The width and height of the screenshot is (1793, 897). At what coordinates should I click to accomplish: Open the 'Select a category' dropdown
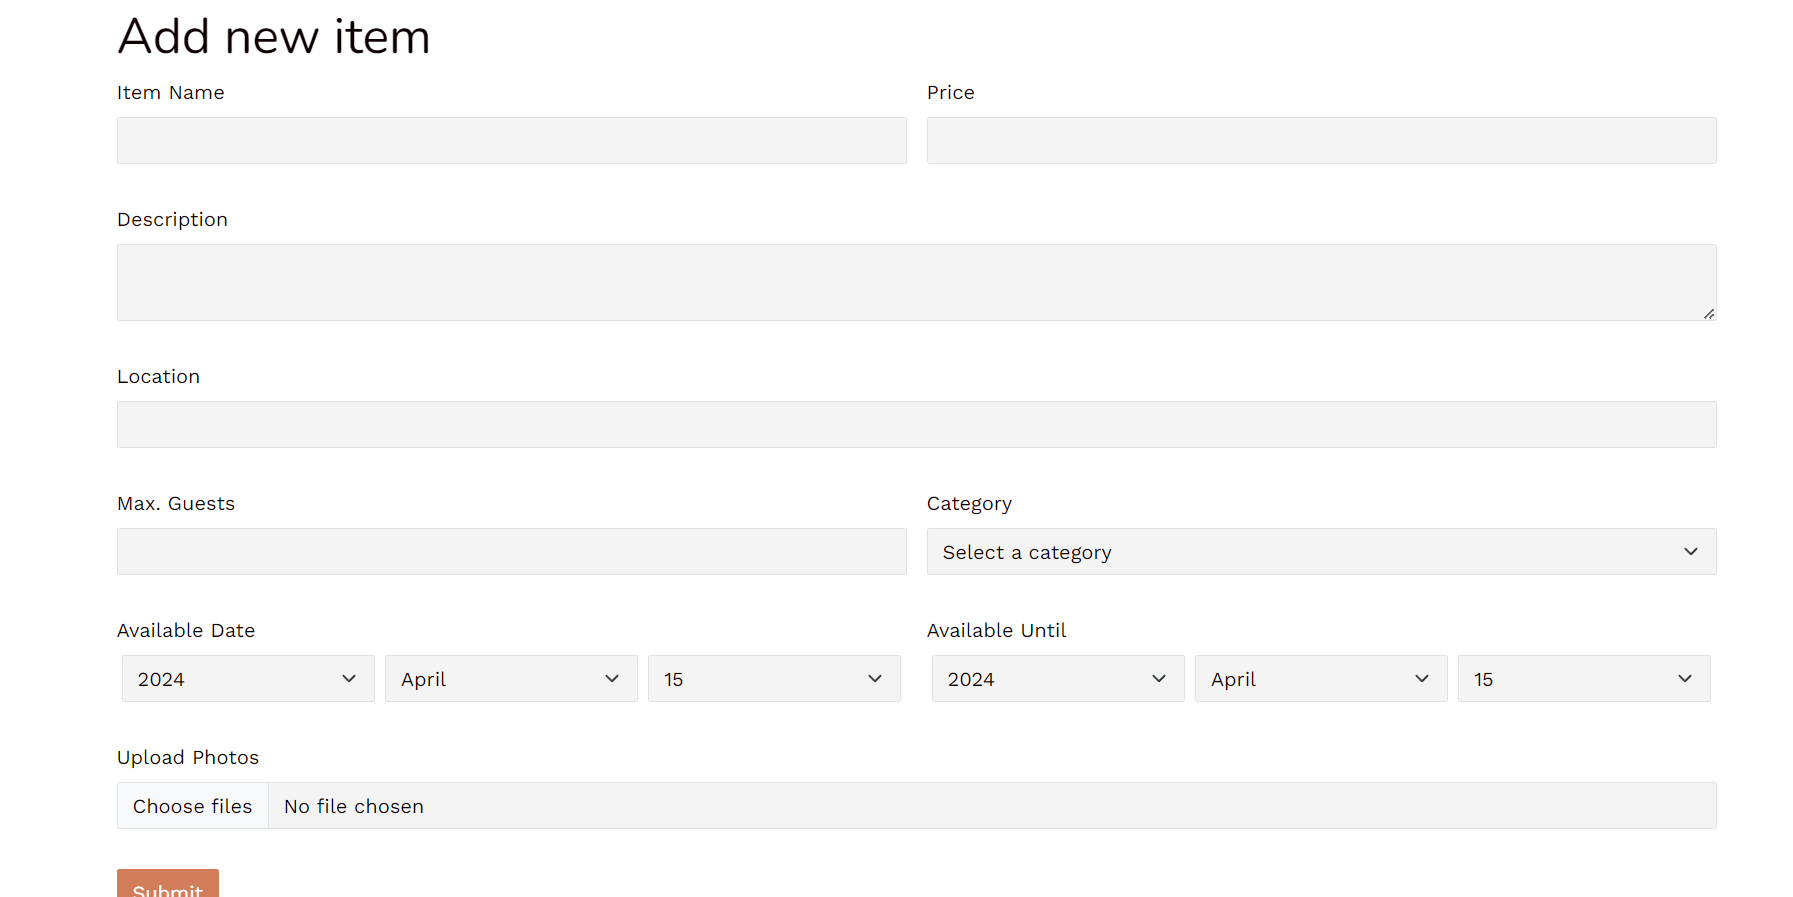coord(1321,552)
